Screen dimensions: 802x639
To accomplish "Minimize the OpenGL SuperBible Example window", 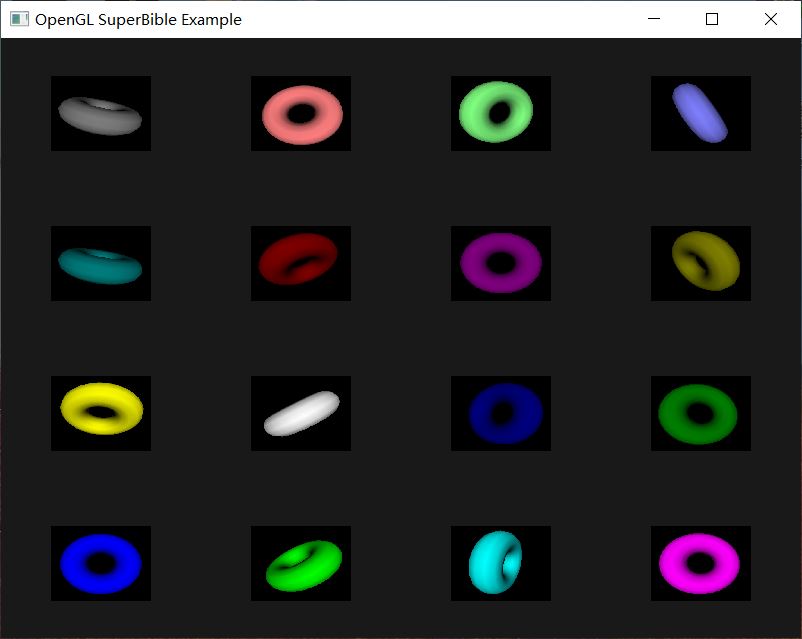I will click(654, 19).
